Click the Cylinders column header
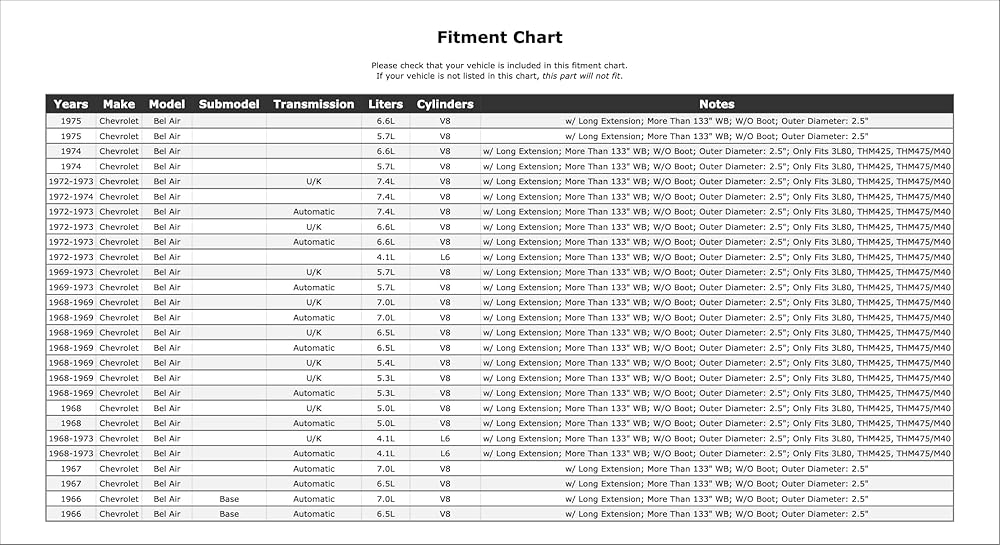The width and height of the screenshot is (1000, 545). pyautogui.click(x=445, y=104)
